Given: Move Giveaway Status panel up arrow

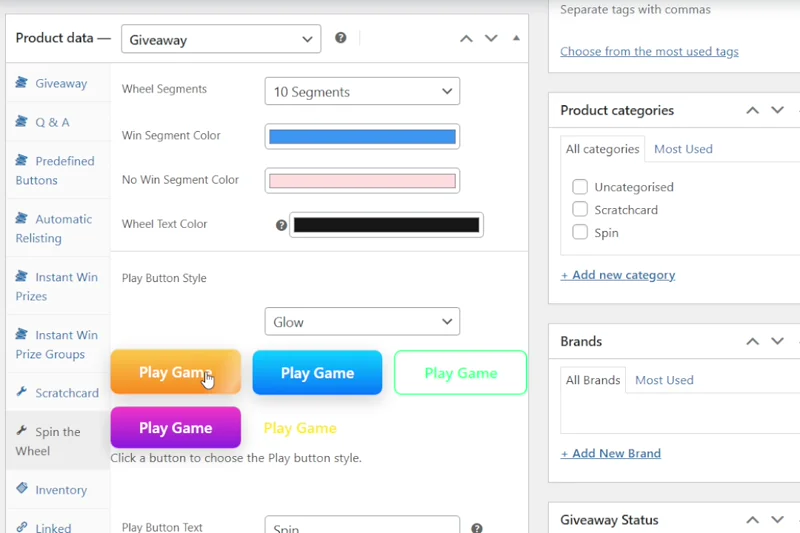Looking at the screenshot, I should [x=753, y=520].
